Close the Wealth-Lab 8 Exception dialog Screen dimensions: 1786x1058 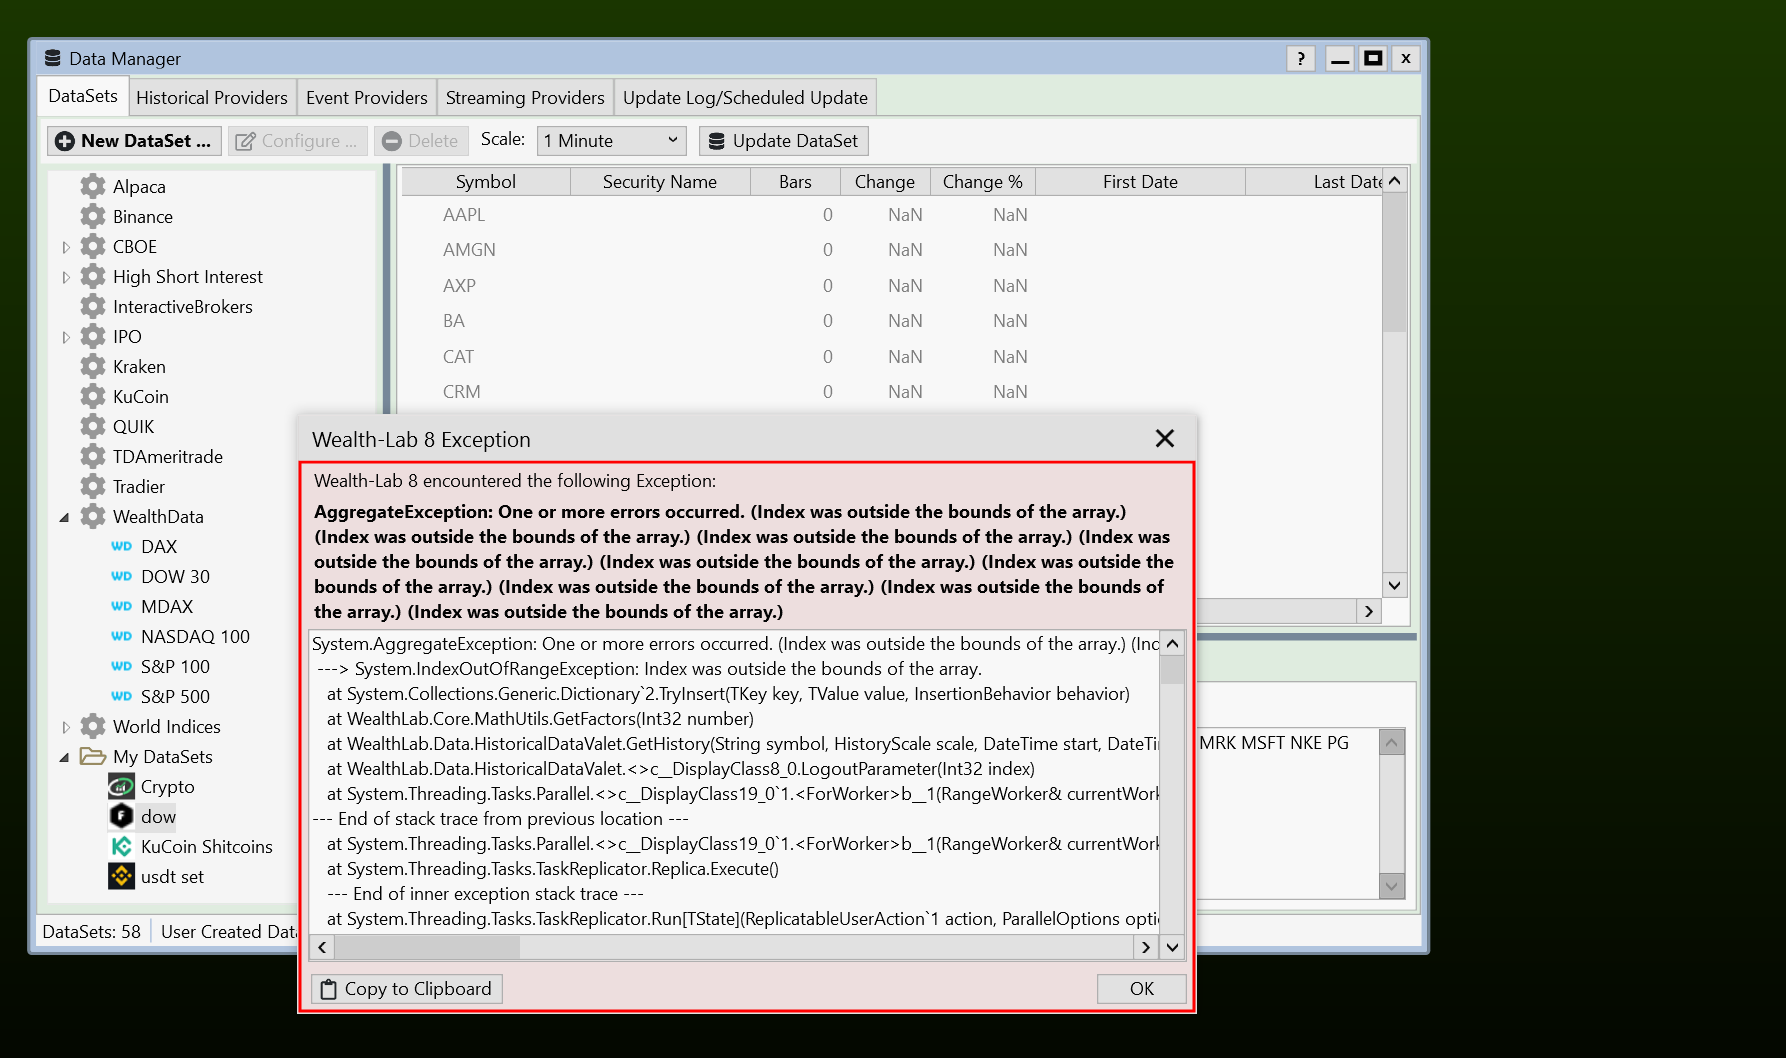pos(1164,439)
